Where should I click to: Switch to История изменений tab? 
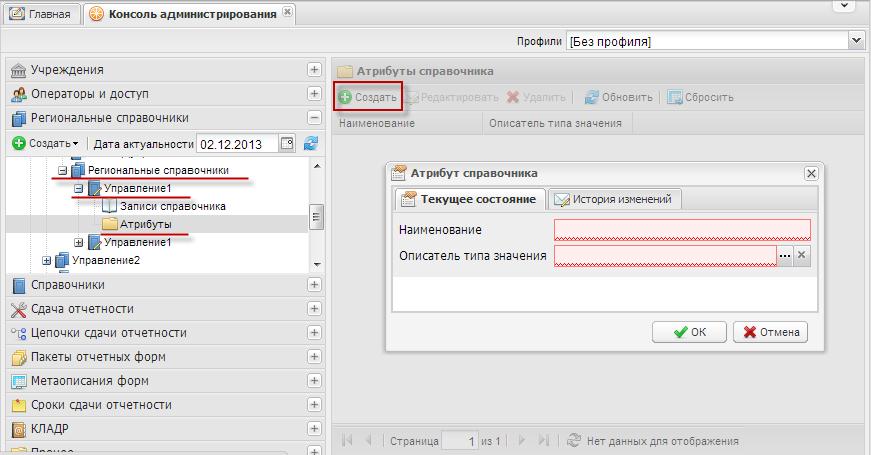[614, 199]
